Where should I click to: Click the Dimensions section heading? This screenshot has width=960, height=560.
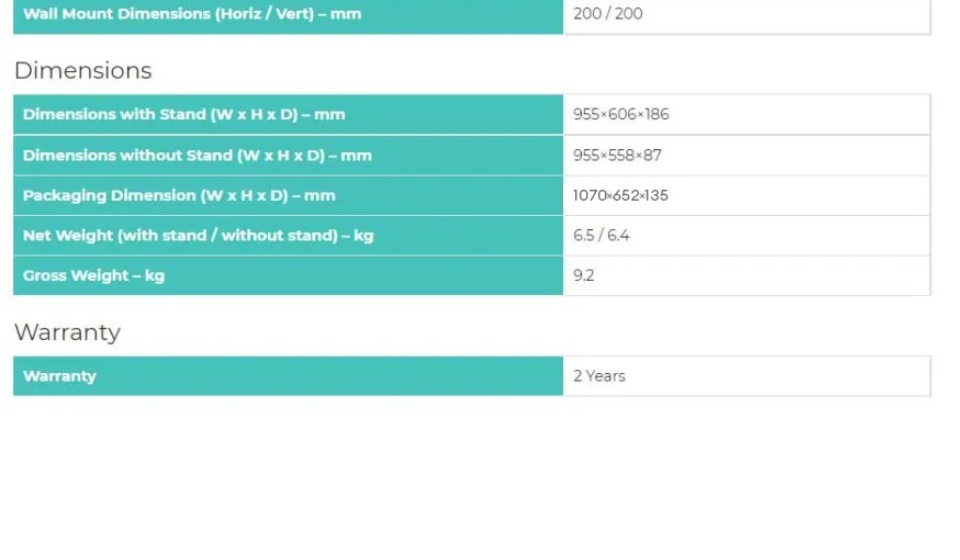83,71
